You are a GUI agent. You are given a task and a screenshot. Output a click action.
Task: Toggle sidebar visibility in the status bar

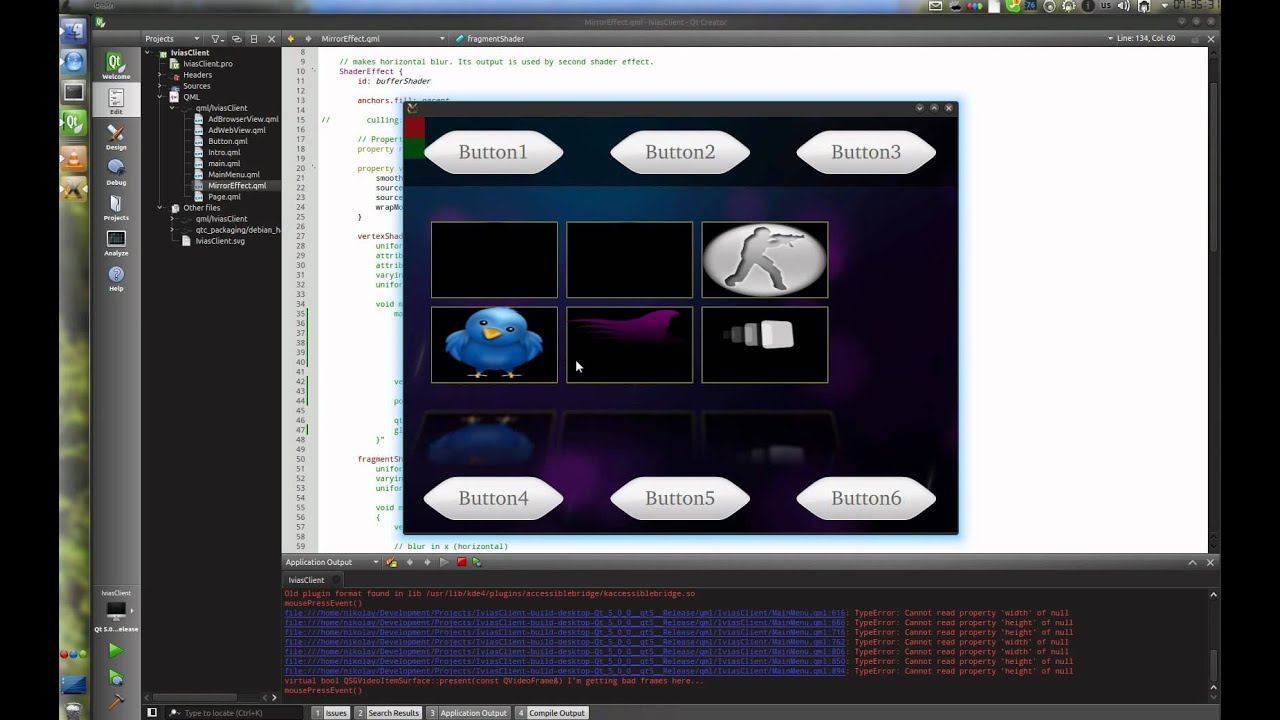point(152,713)
